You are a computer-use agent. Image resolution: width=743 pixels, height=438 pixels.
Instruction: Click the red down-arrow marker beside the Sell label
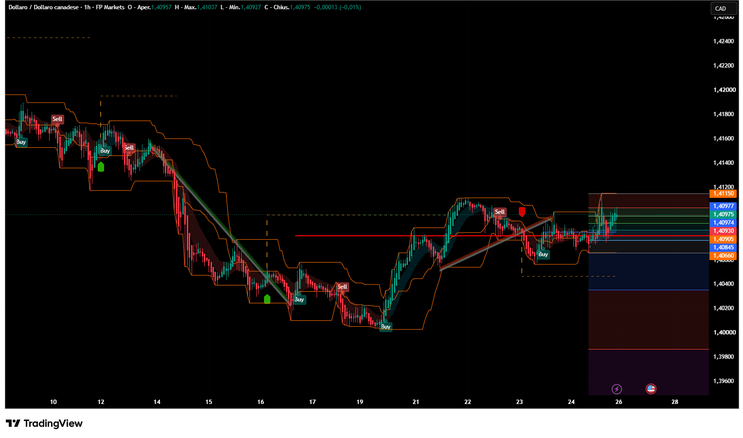[x=522, y=211]
